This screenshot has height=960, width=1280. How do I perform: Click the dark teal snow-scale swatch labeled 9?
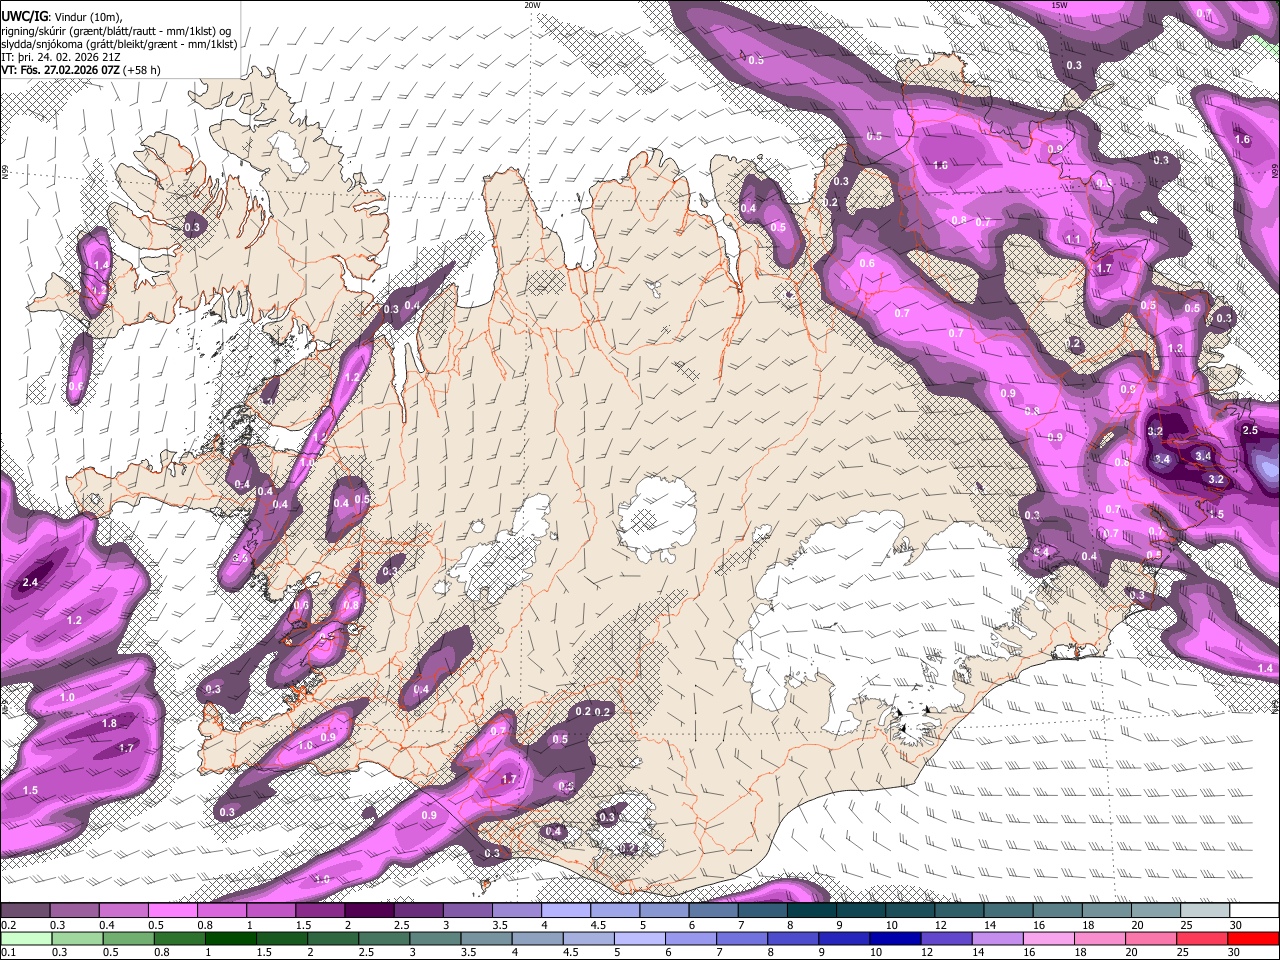[x=861, y=911]
